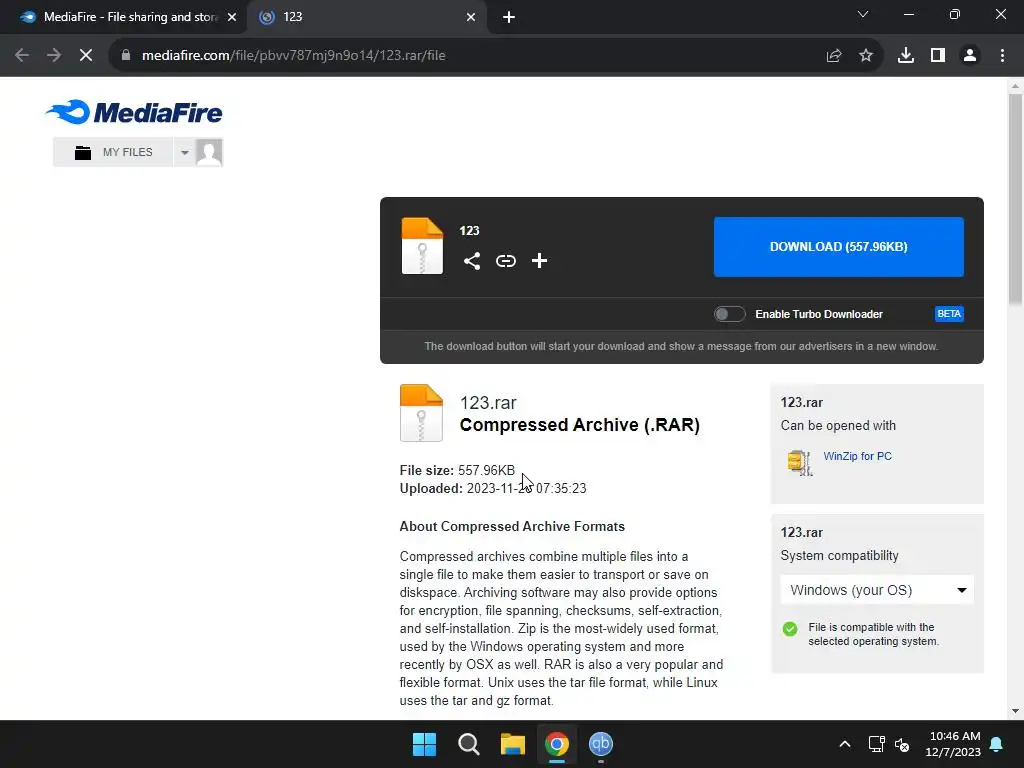Click scrollbar down arrow

tap(1015, 711)
